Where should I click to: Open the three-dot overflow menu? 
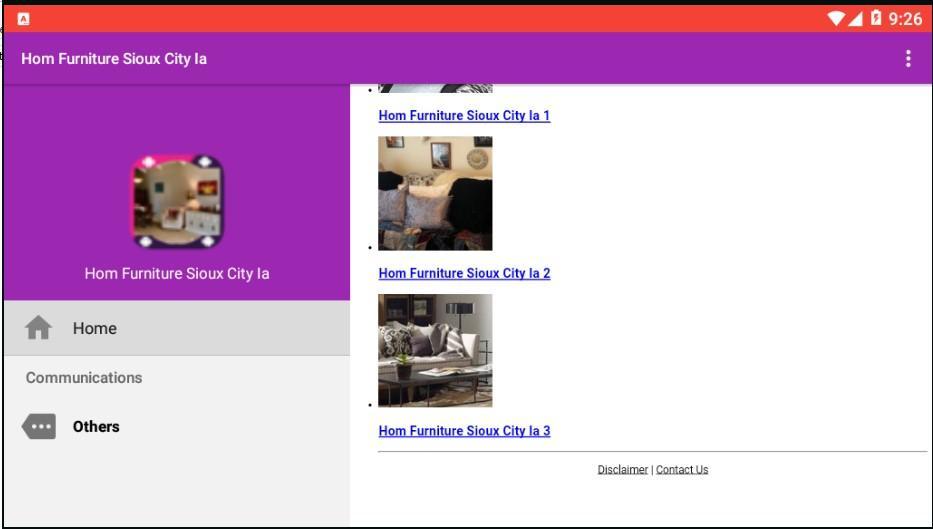coord(908,58)
